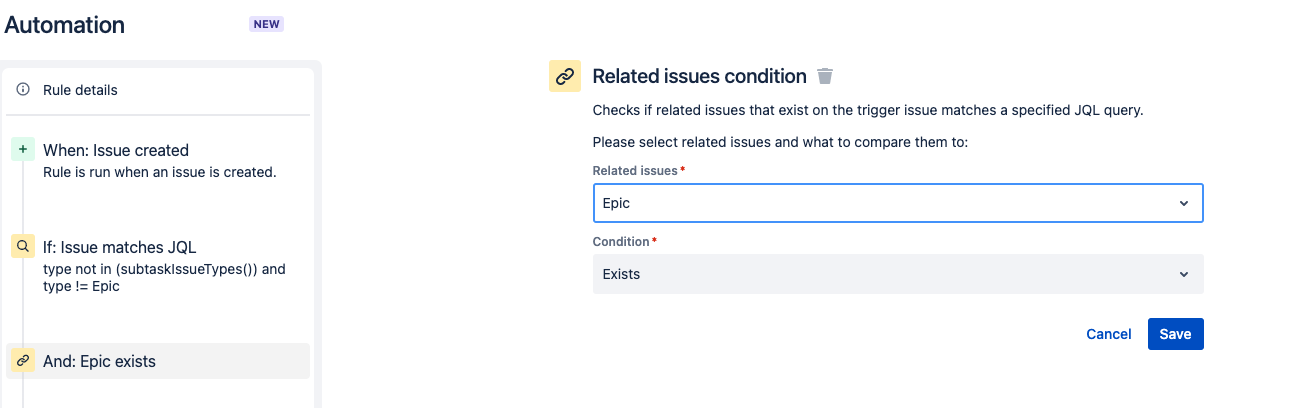Click the Related issues condition heading text

(x=699, y=76)
